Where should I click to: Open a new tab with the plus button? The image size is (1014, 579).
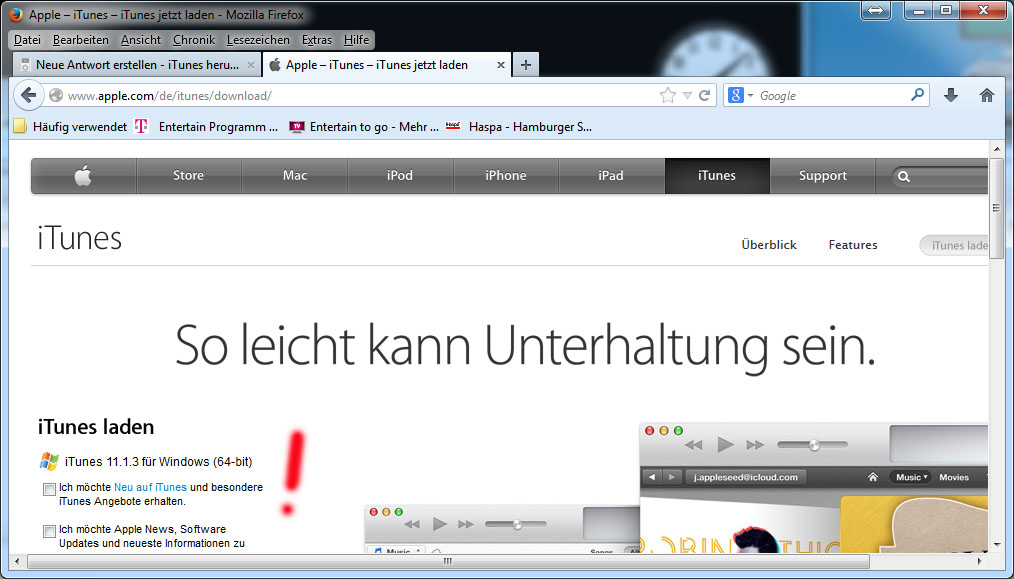526,65
